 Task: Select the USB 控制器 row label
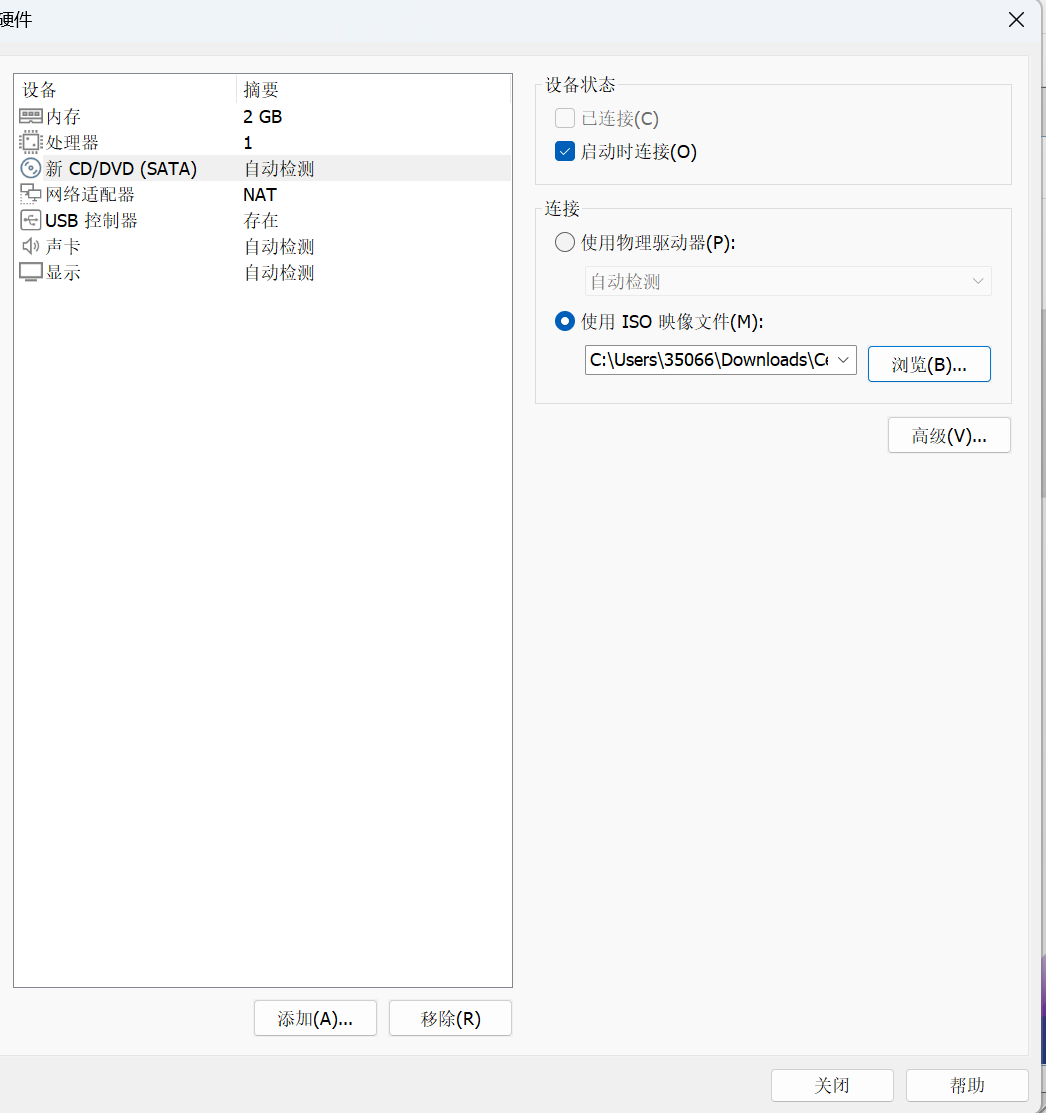pos(91,221)
